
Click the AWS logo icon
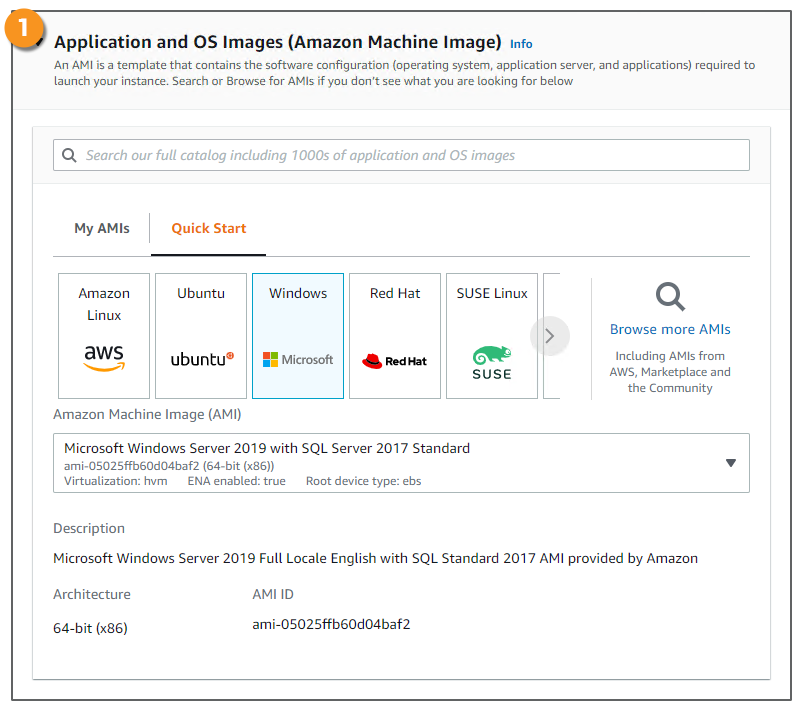coord(104,358)
